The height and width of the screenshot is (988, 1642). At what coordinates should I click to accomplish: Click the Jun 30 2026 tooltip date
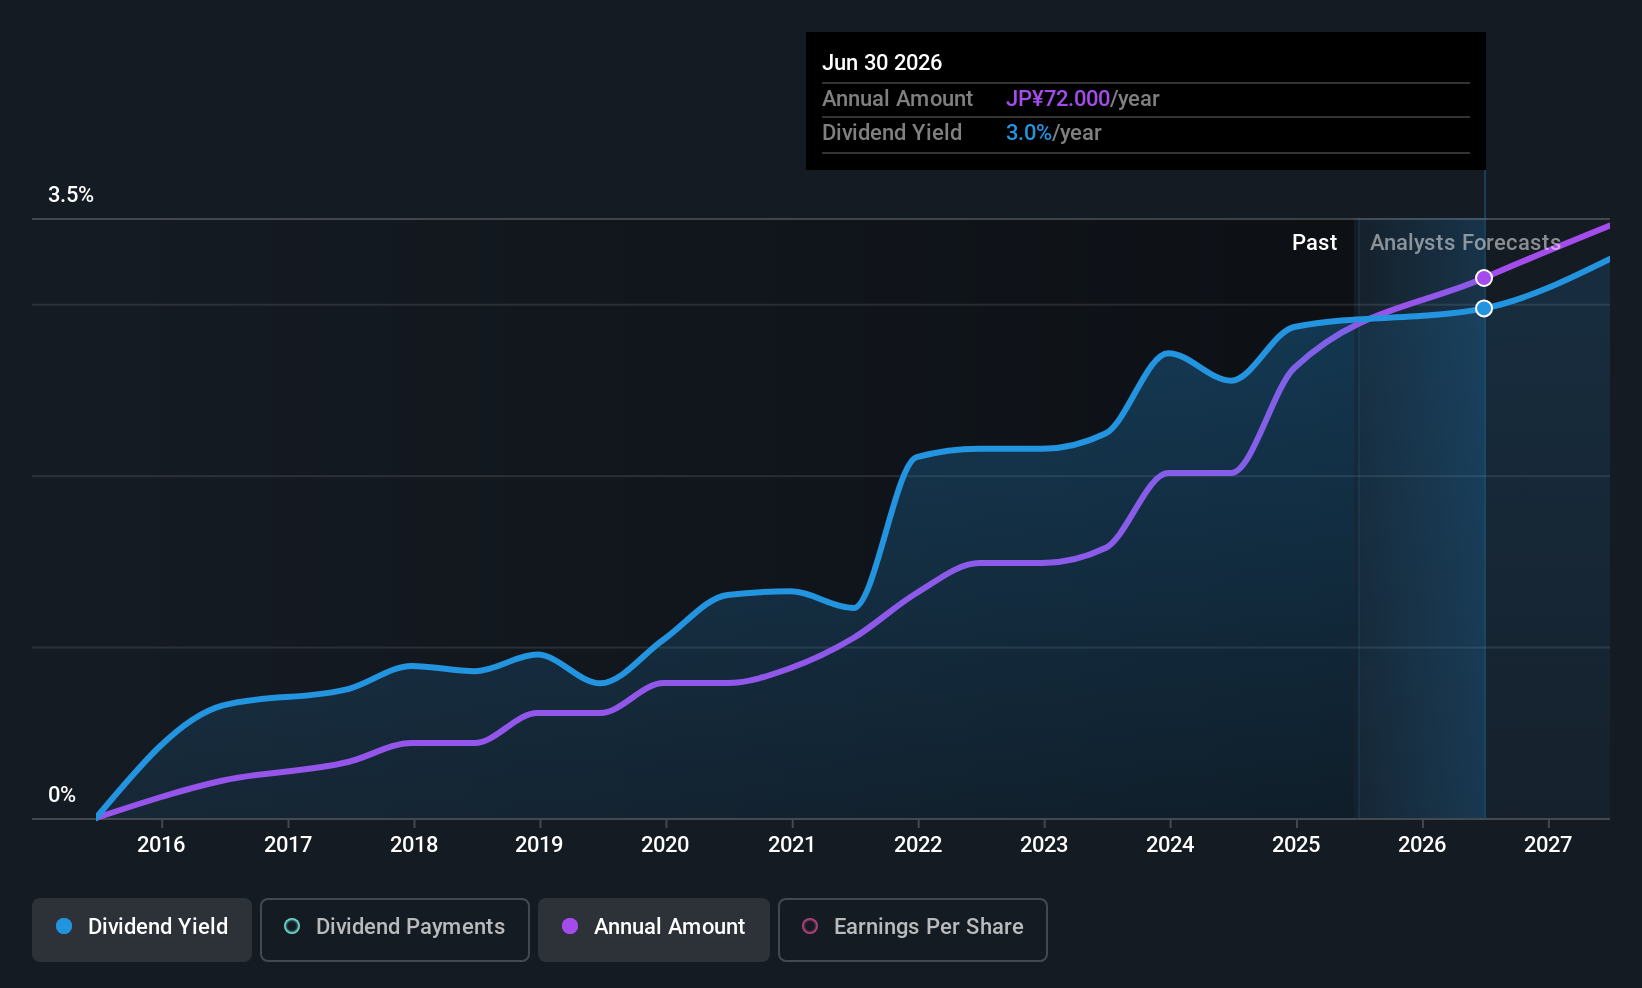tap(882, 62)
